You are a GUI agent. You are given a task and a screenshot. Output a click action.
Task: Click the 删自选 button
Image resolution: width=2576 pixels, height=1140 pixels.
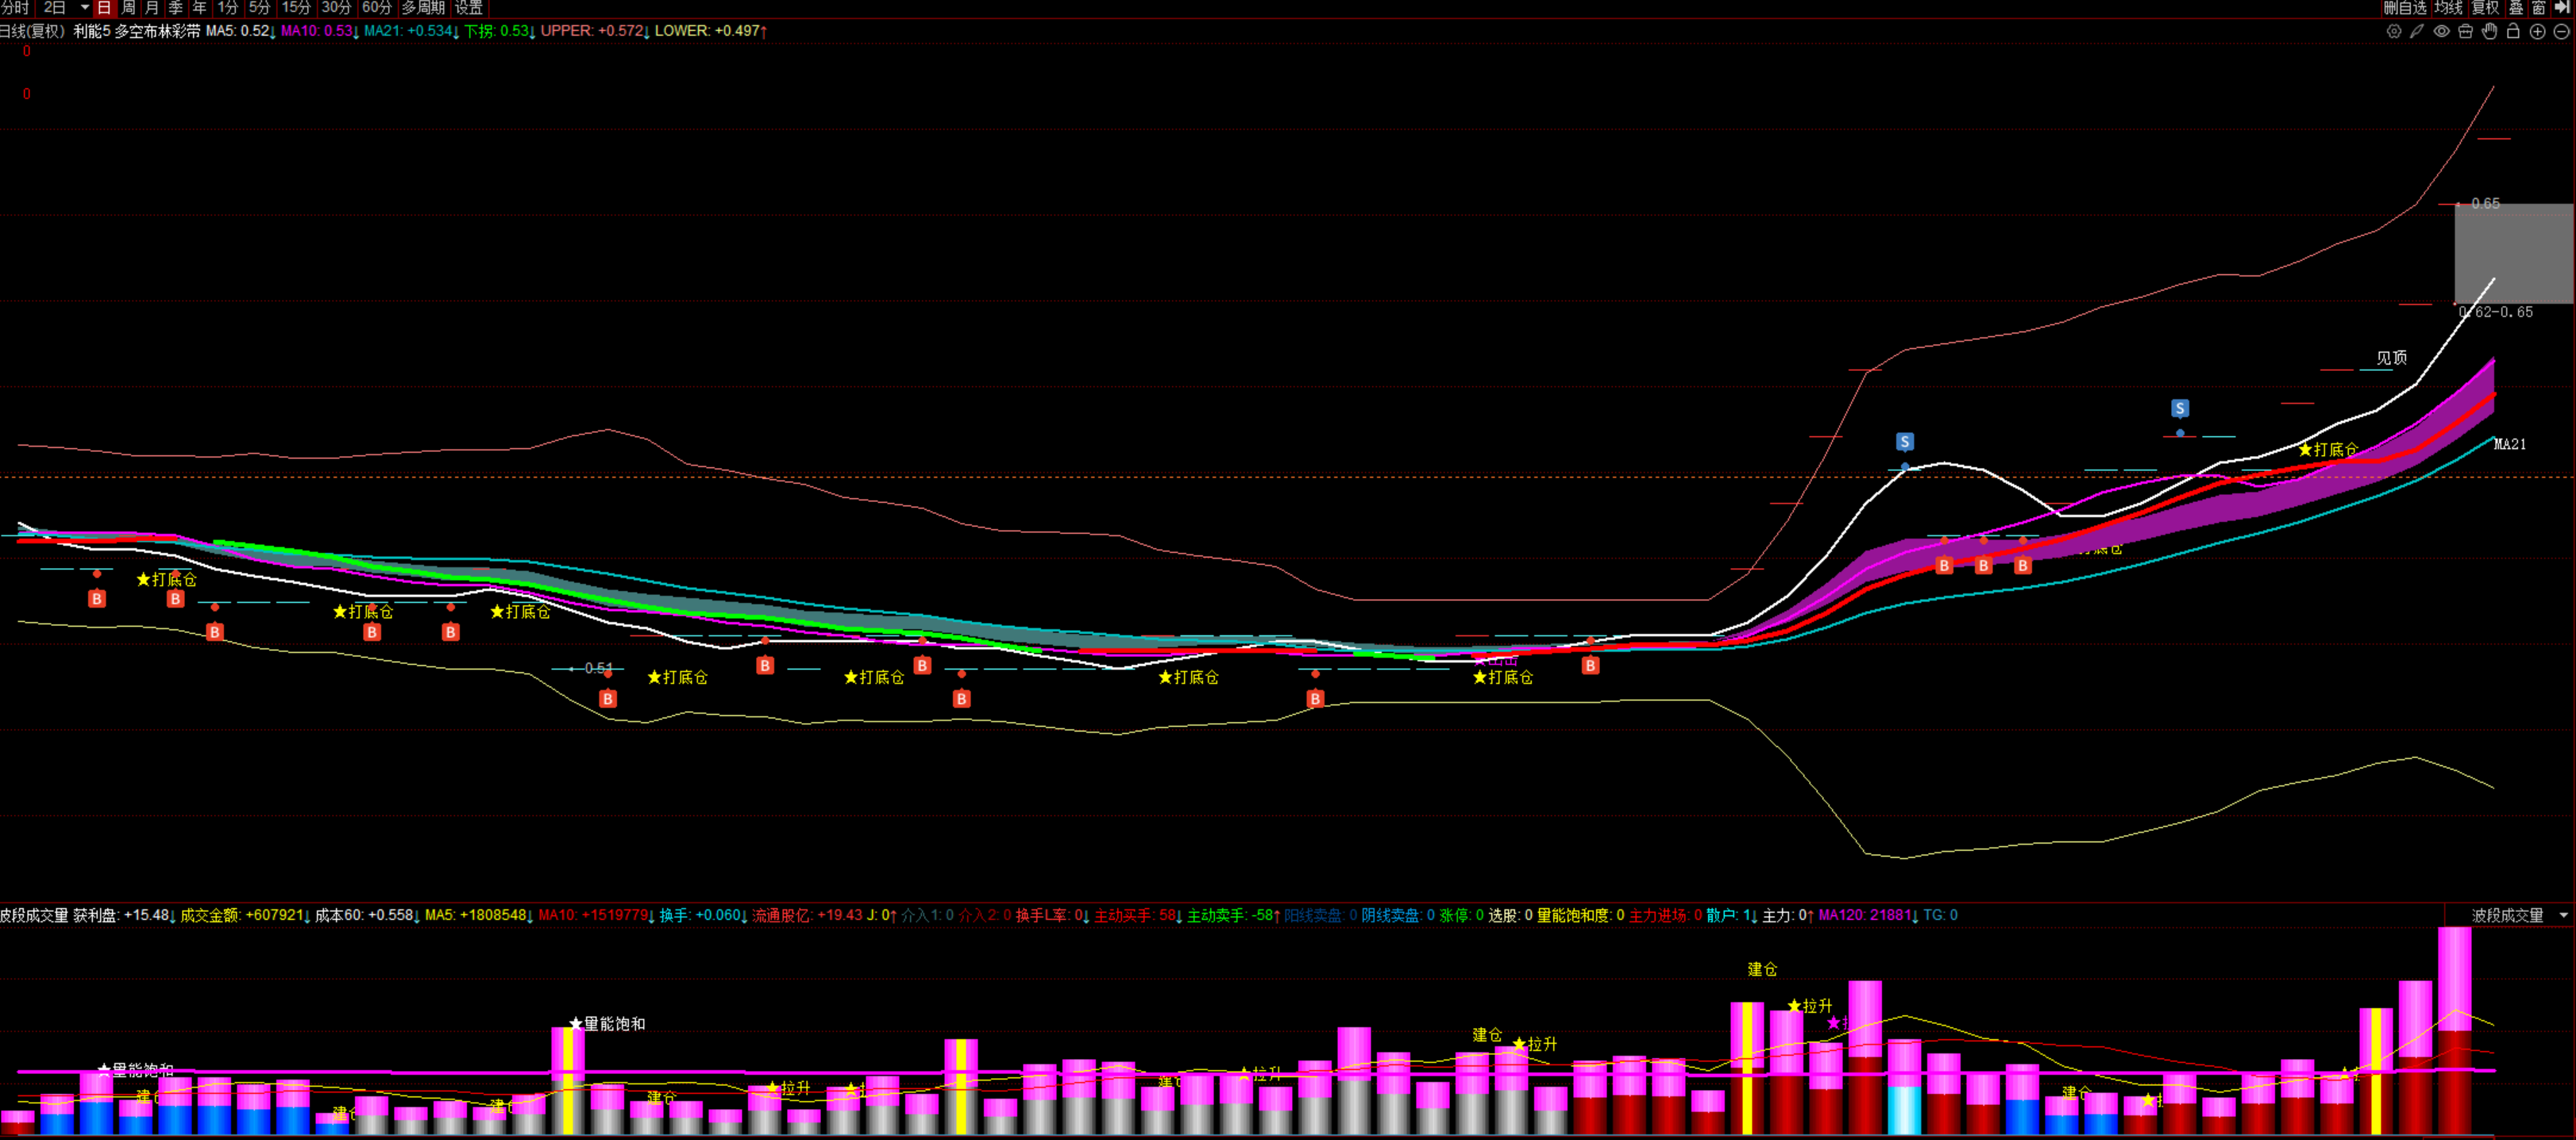point(2404,8)
